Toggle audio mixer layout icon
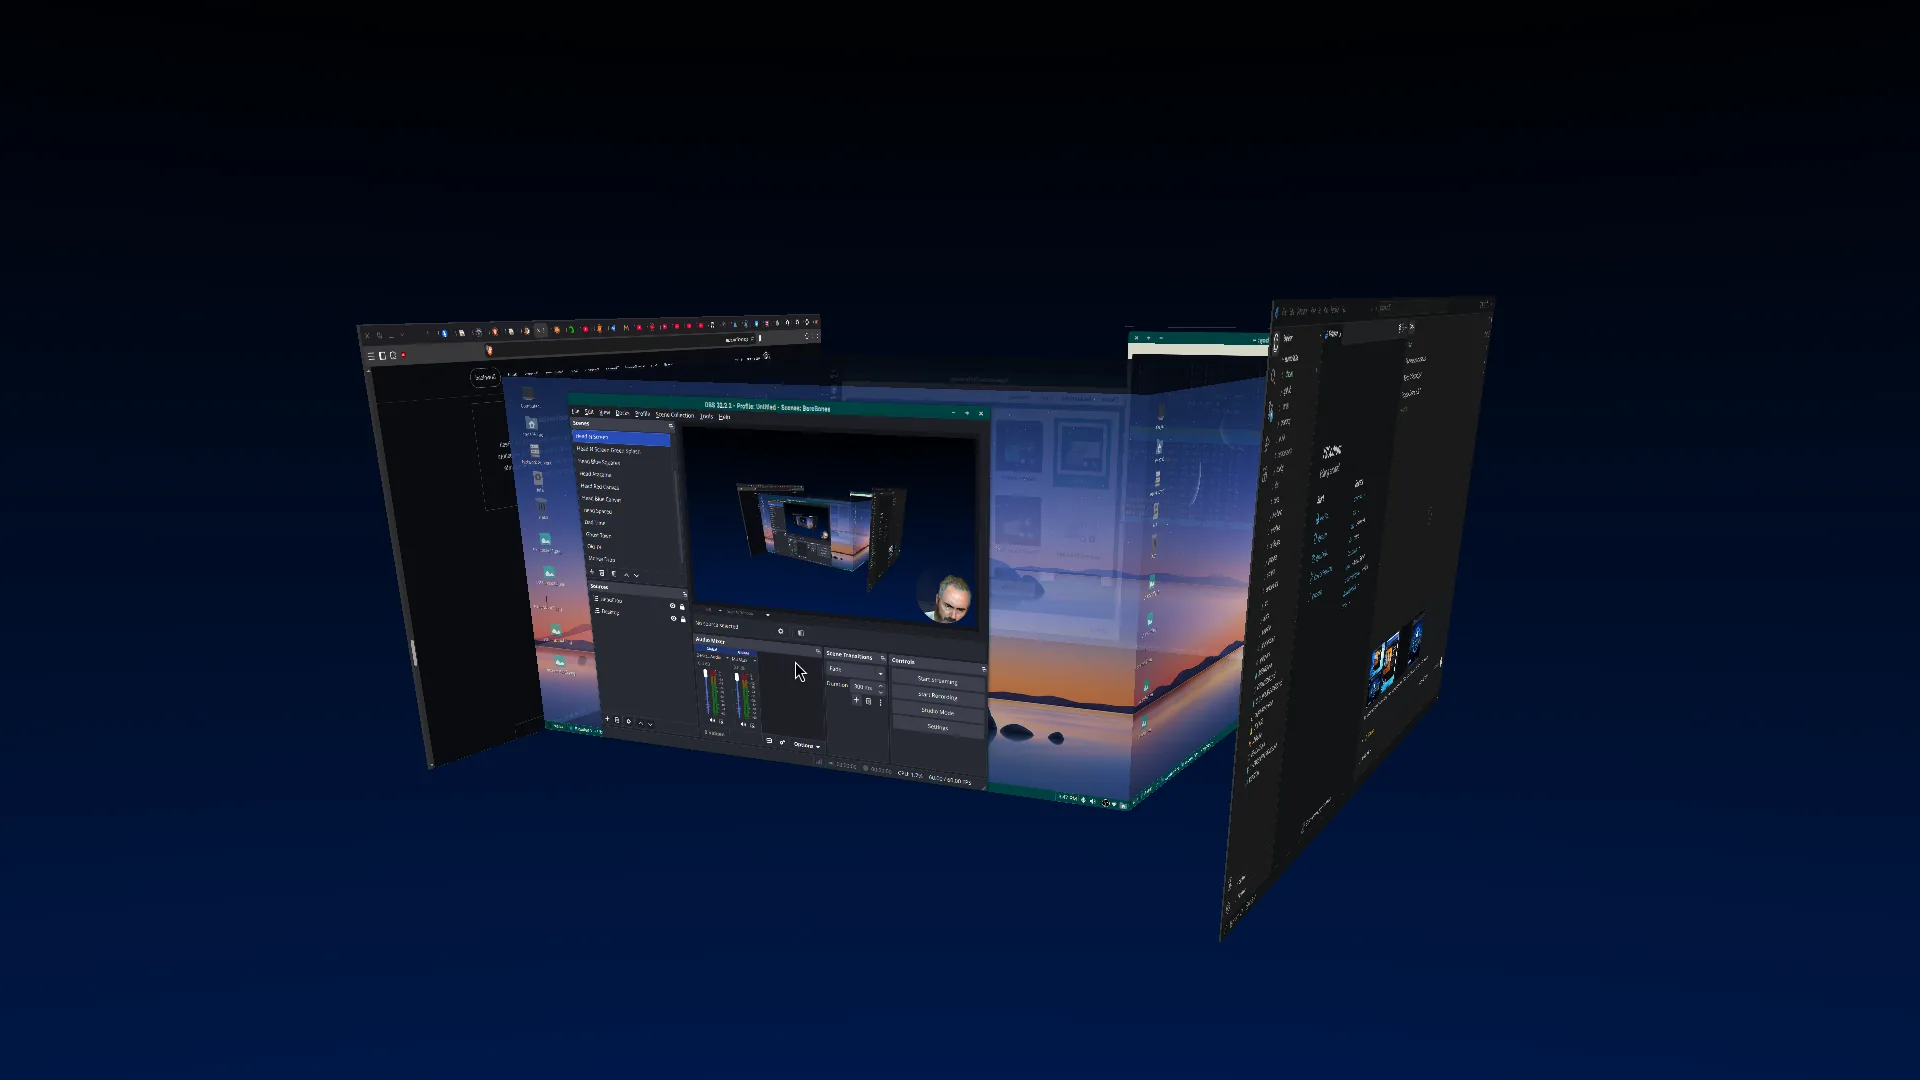This screenshot has width=1920, height=1080. click(x=769, y=740)
